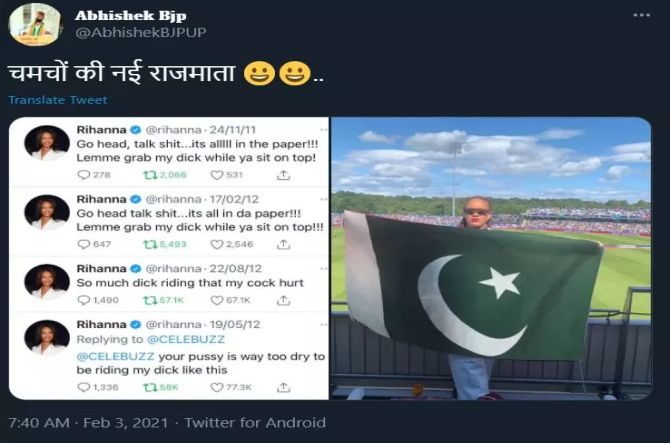Click the Abhishek Bjp display name

click(x=131, y=15)
